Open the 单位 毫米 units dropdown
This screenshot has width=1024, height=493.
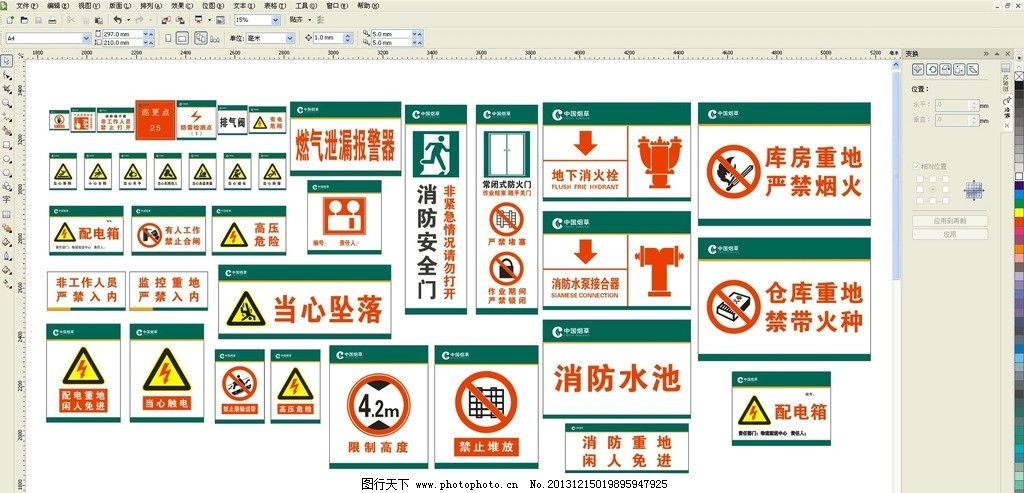(x=290, y=39)
